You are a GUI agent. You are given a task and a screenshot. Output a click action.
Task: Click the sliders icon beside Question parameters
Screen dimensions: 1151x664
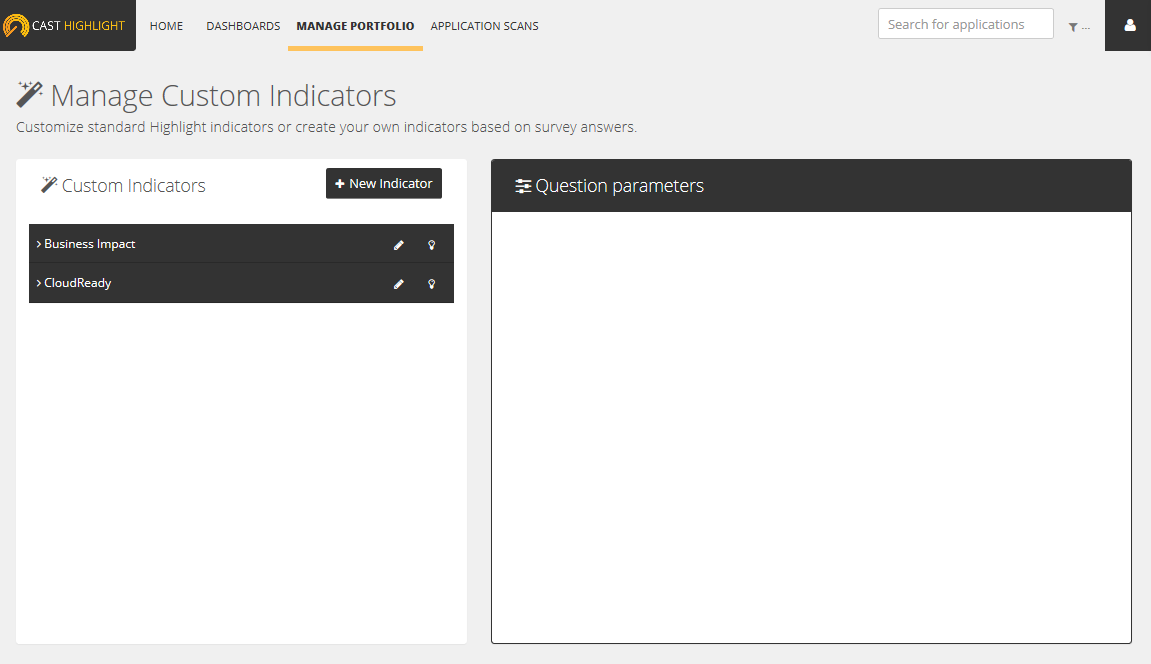(x=523, y=186)
